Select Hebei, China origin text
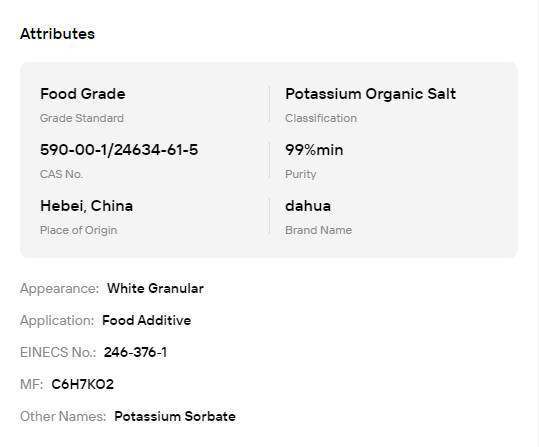The width and height of the screenshot is (539, 447). point(87,206)
